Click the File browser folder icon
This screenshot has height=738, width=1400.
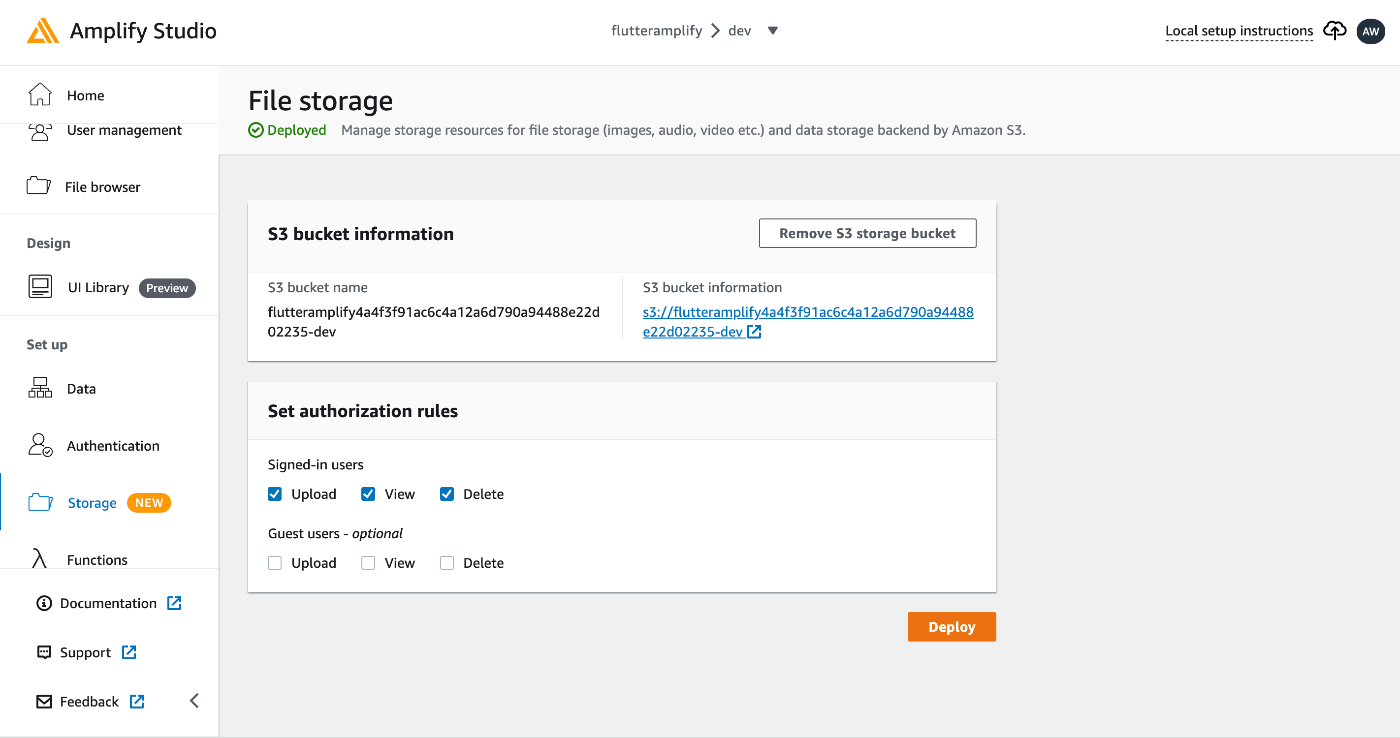coord(39,186)
